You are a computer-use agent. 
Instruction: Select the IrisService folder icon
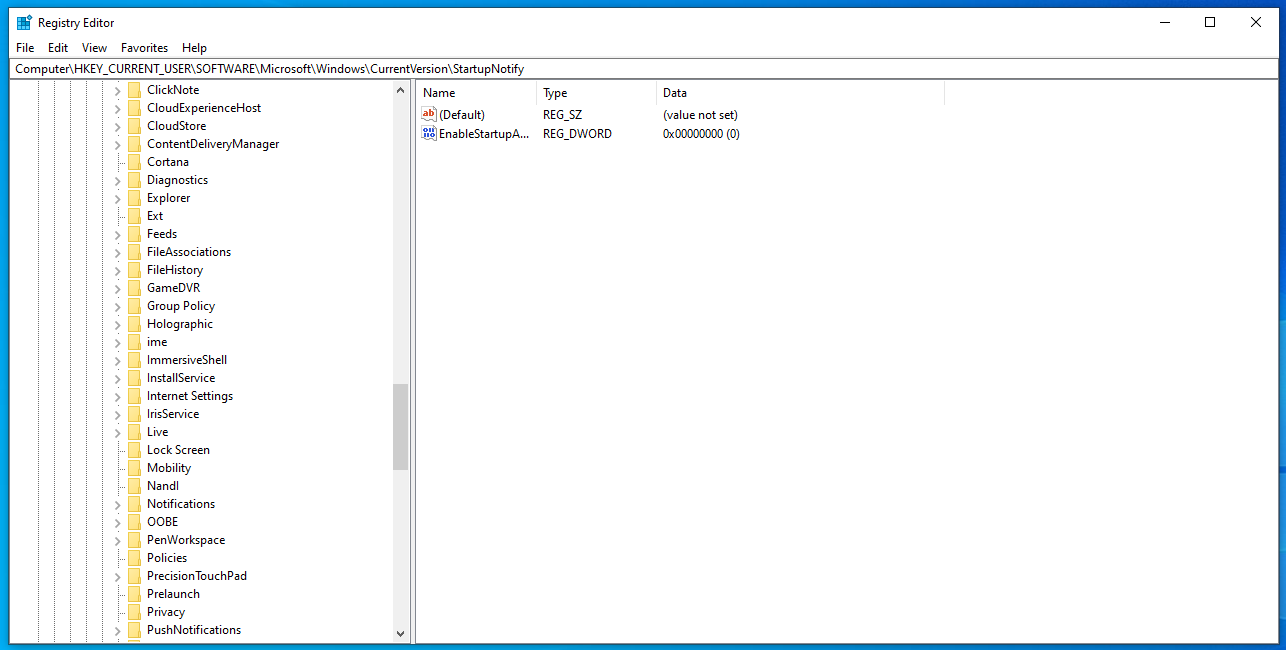(134, 414)
